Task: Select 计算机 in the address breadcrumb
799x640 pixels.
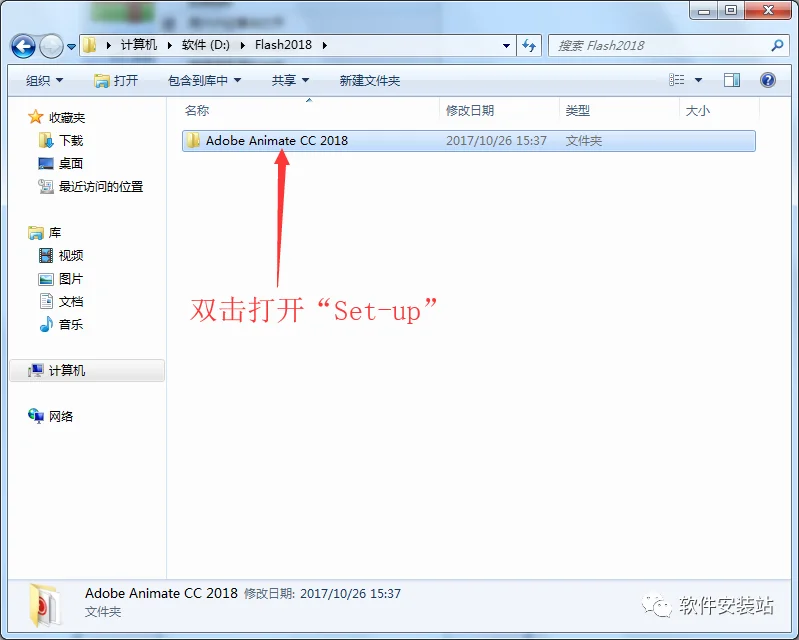Action: click(139, 45)
